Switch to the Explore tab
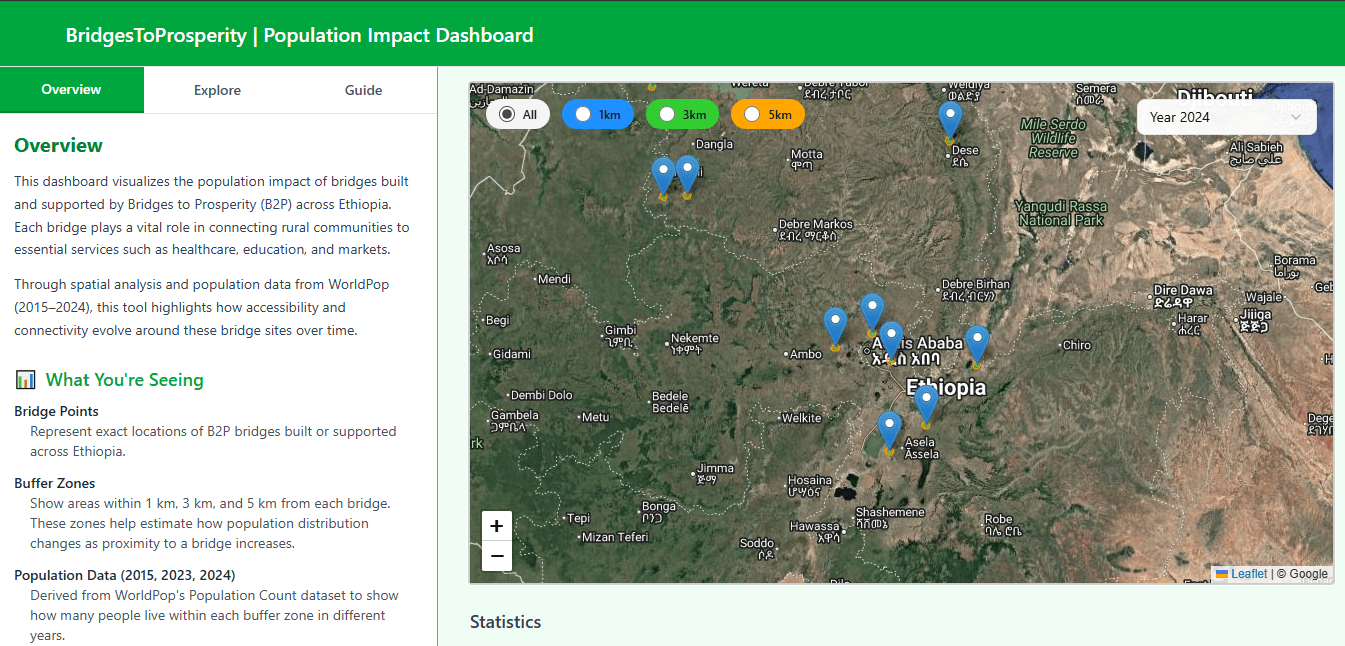 click(217, 90)
